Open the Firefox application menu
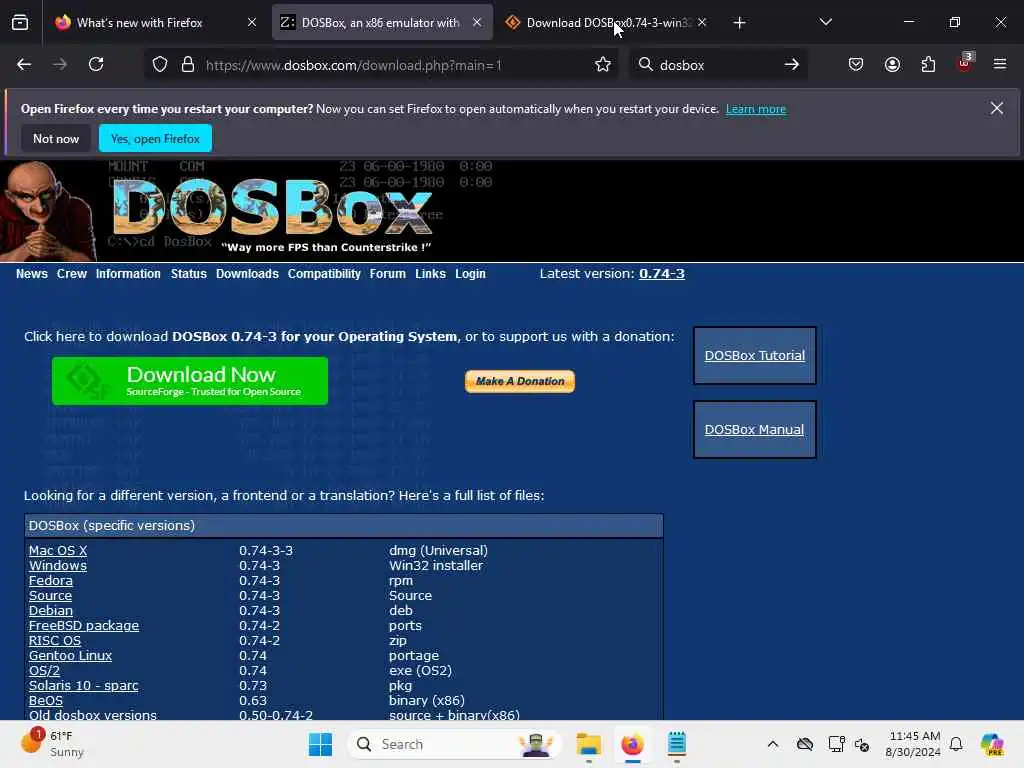 1000,64
